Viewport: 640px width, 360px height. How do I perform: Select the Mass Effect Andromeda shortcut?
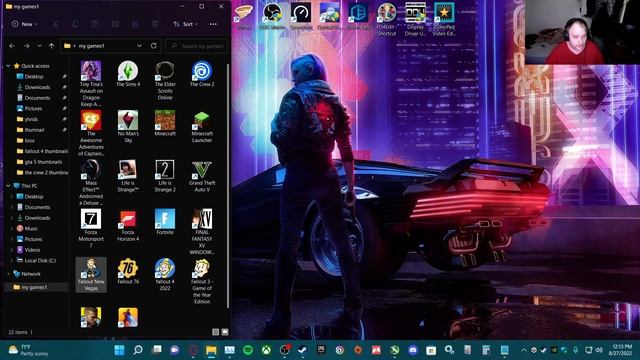91,182
